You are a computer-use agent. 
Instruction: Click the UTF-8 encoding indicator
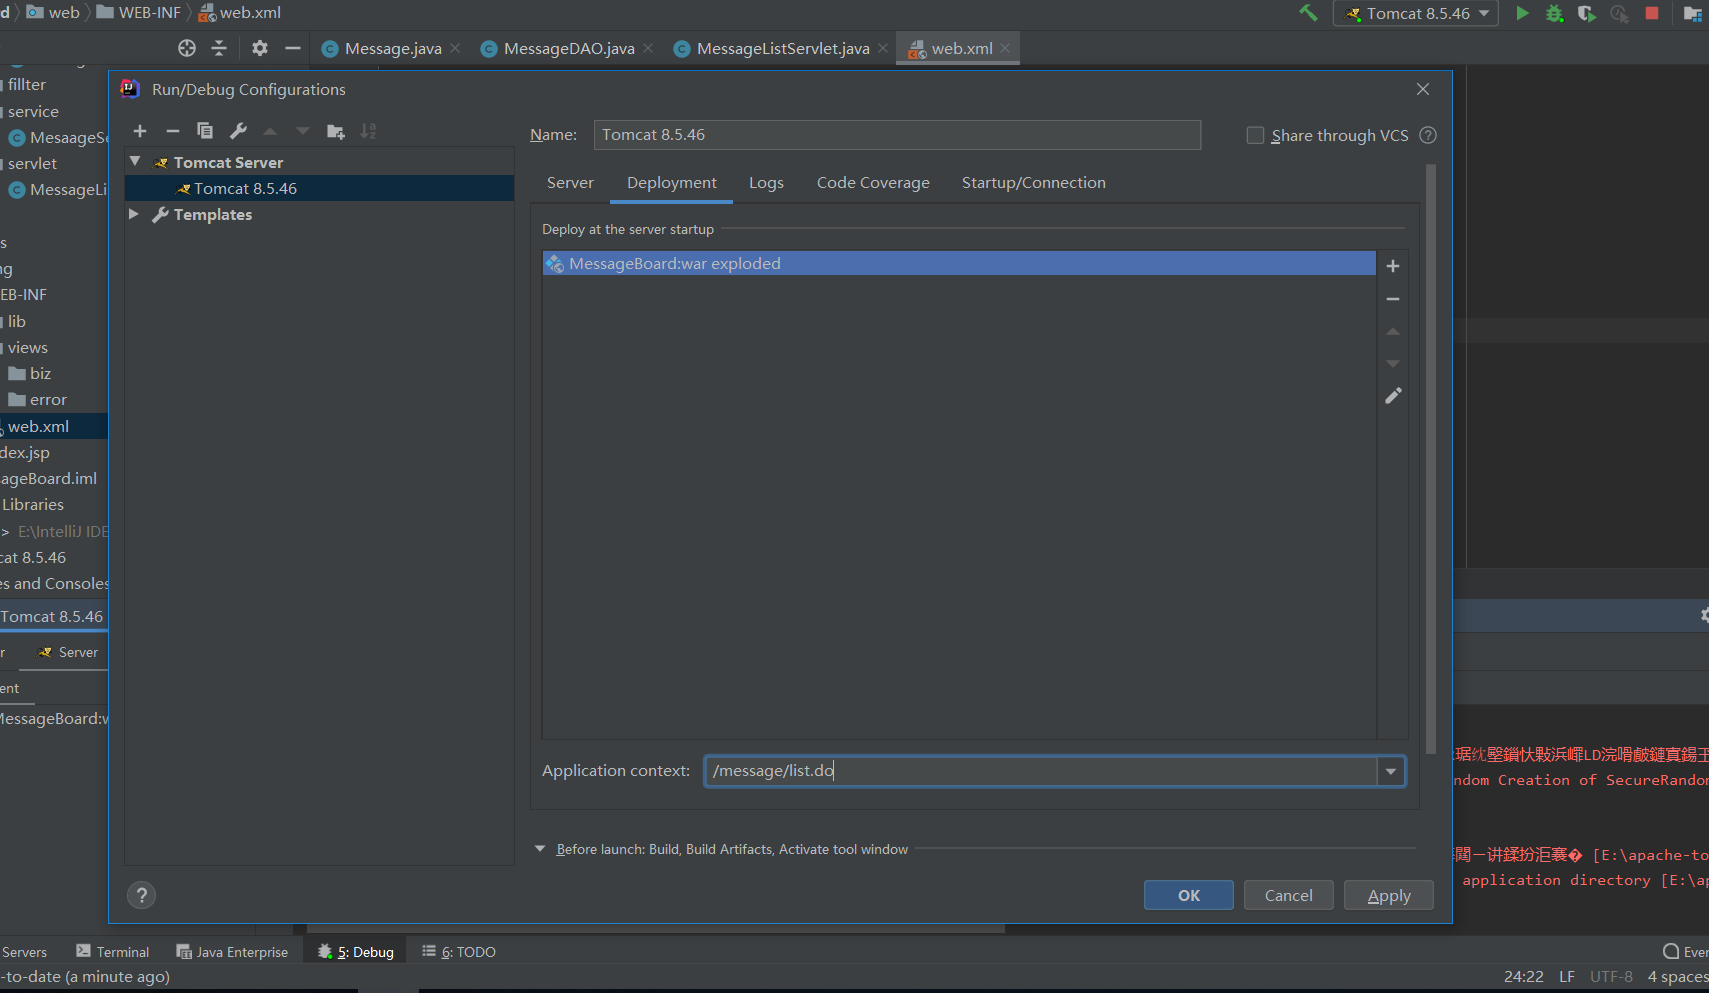[x=1611, y=976]
